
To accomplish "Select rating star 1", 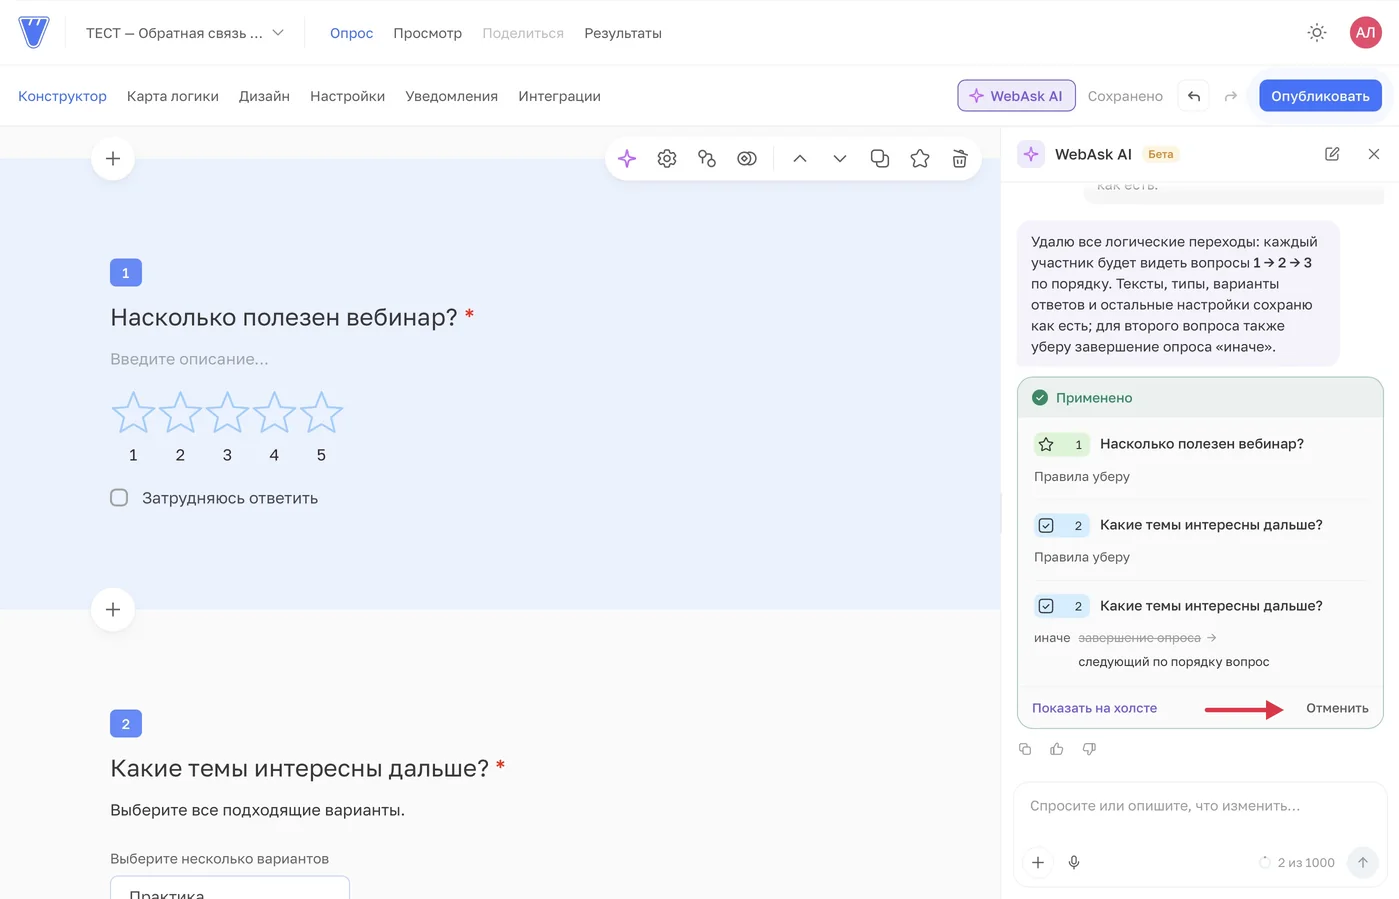I will coord(133,413).
